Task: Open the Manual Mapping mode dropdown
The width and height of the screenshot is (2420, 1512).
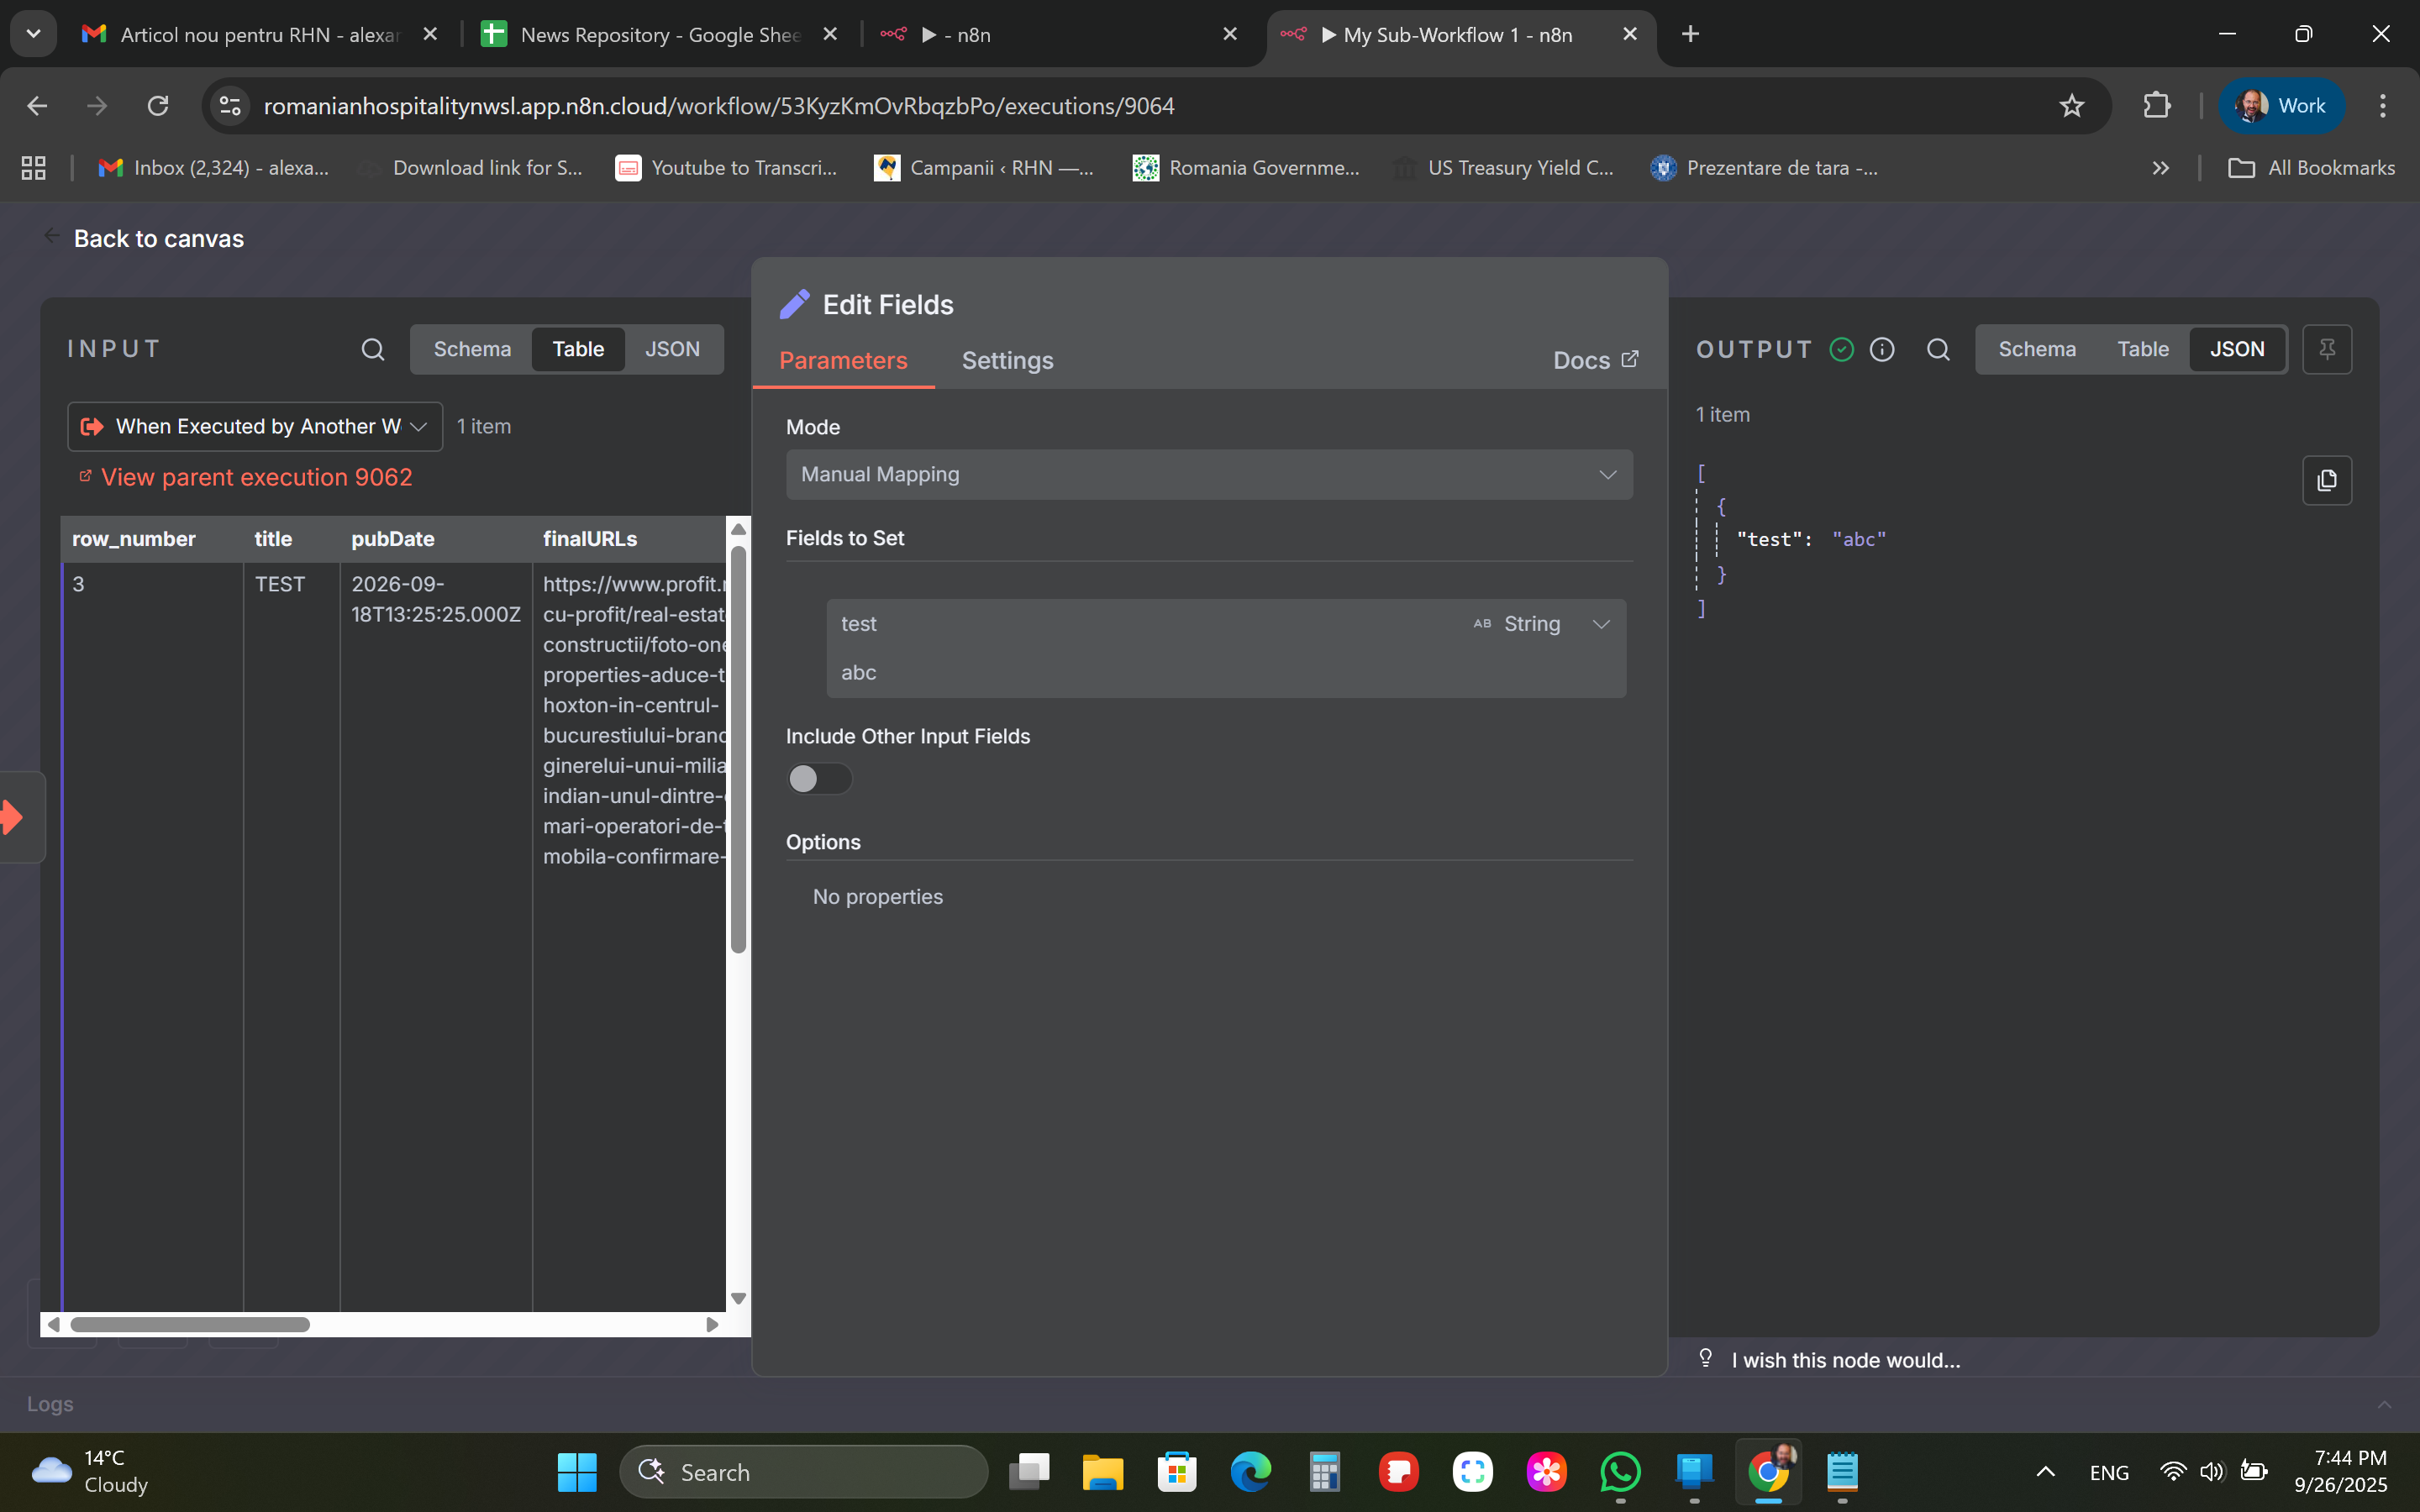Action: pyautogui.click(x=1208, y=474)
